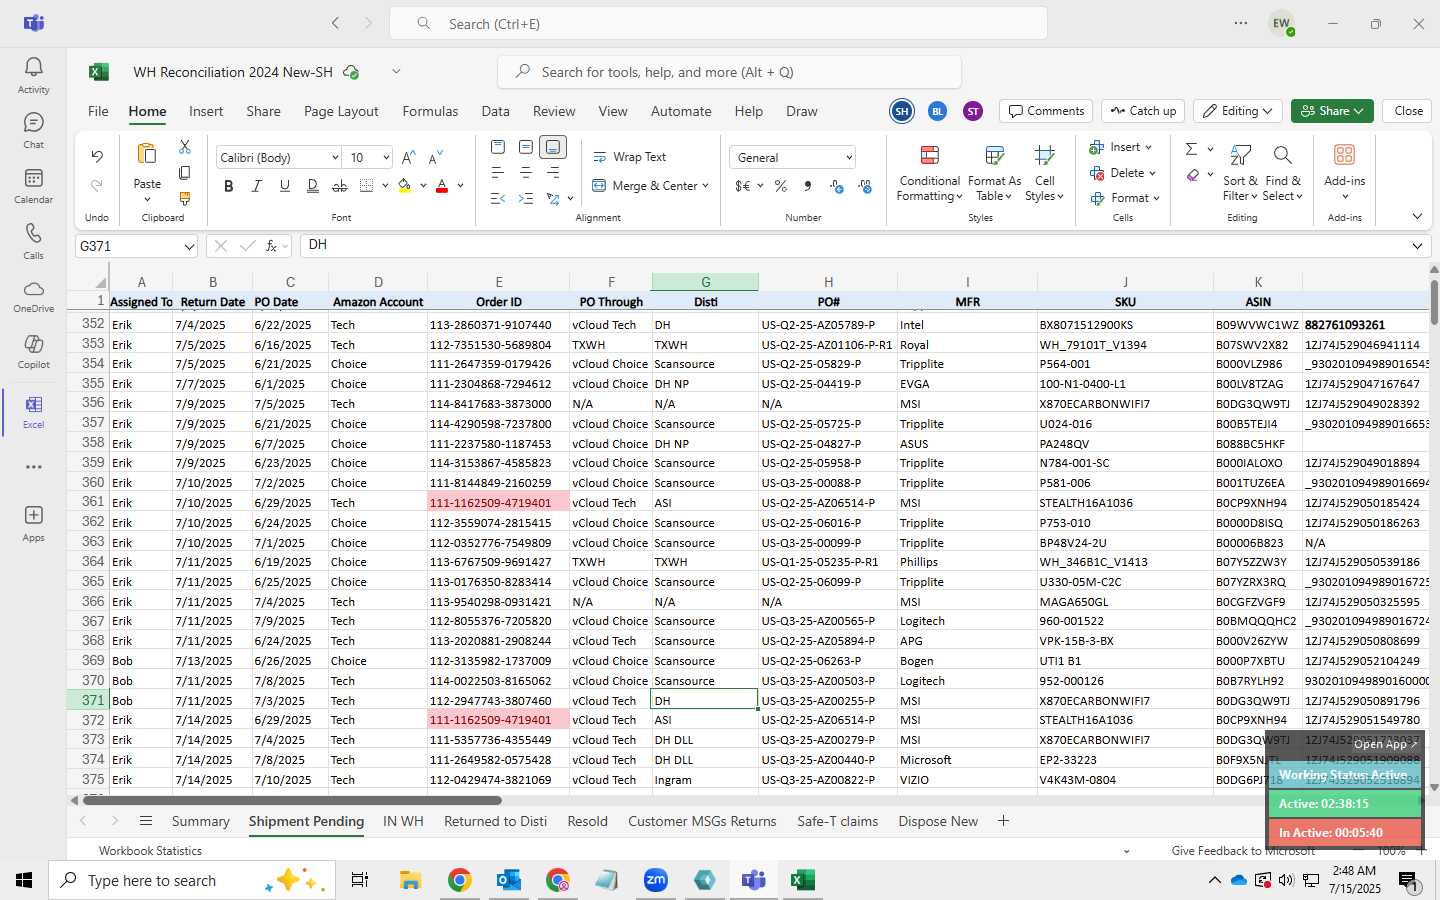Open OneDrive in Teams sidebar
Screen dimensions: 1440x900
(33, 296)
